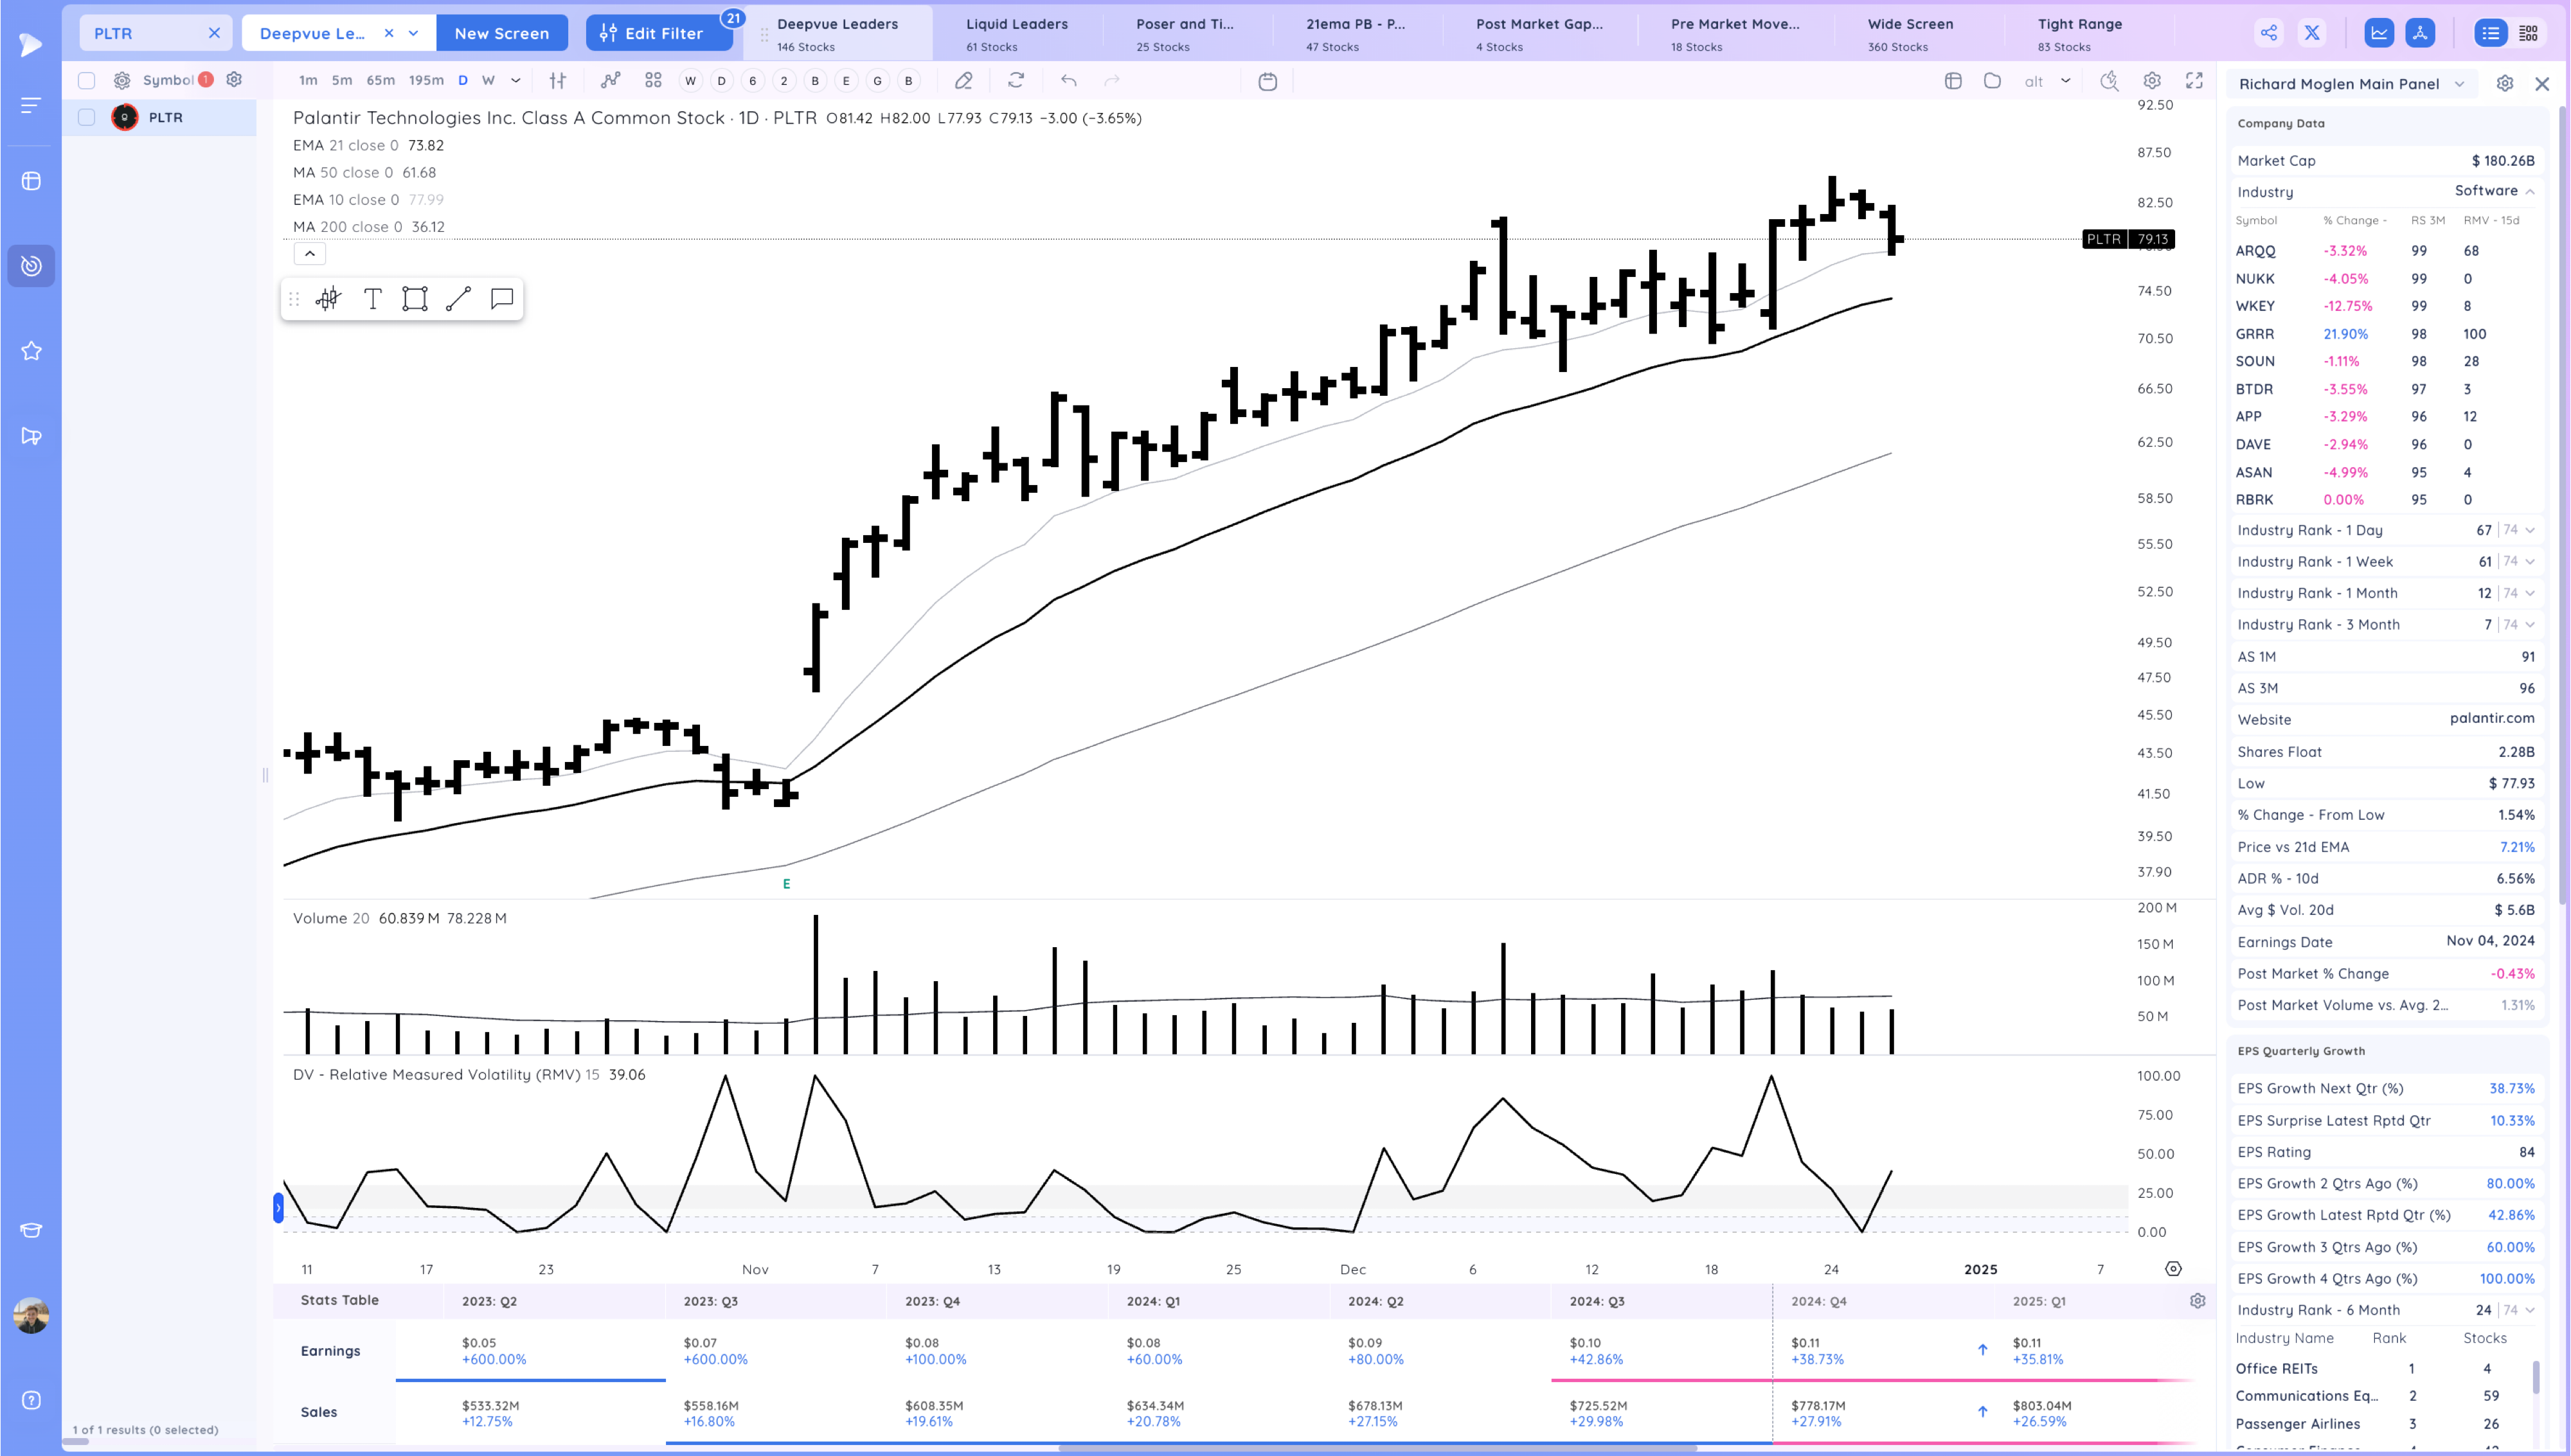This screenshot has height=1456, width=2571.
Task: Select the text annotation tool
Action: (373, 299)
